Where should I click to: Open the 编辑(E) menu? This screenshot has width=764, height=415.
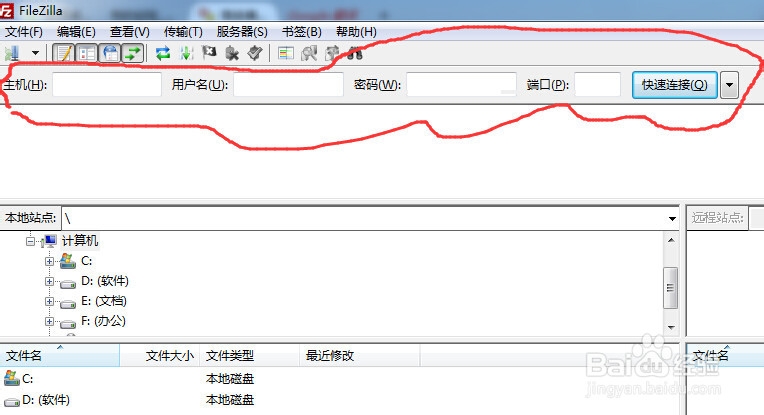(76, 32)
